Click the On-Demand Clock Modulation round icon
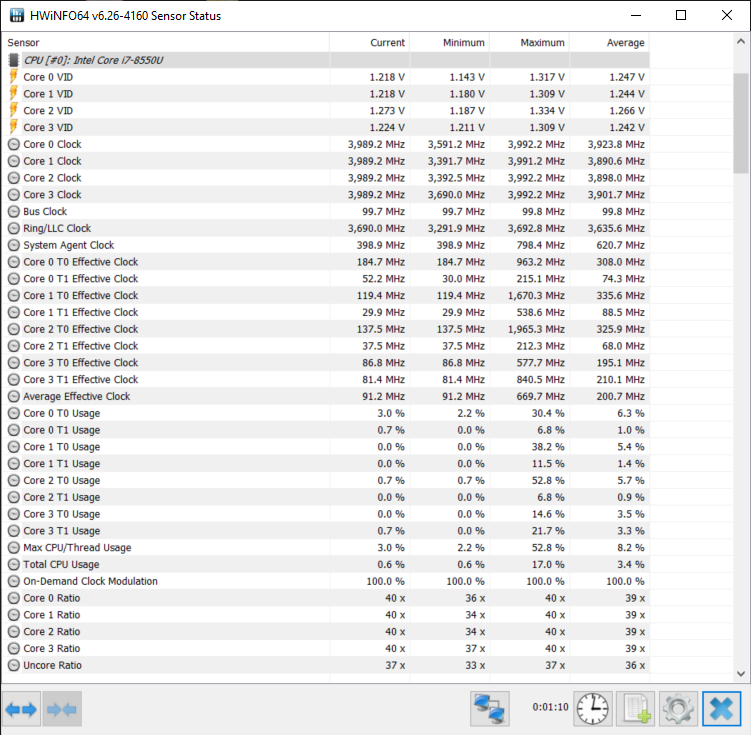This screenshot has width=751, height=735. tap(14, 581)
